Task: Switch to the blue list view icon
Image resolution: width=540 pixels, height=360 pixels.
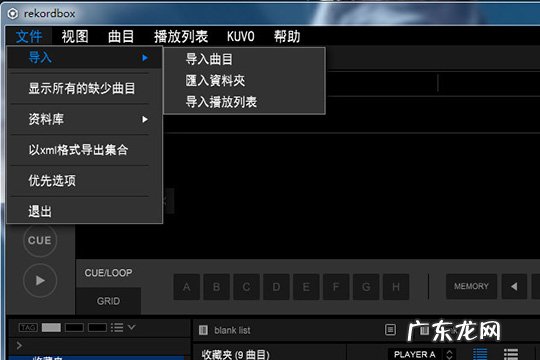Action: [x=480, y=354]
